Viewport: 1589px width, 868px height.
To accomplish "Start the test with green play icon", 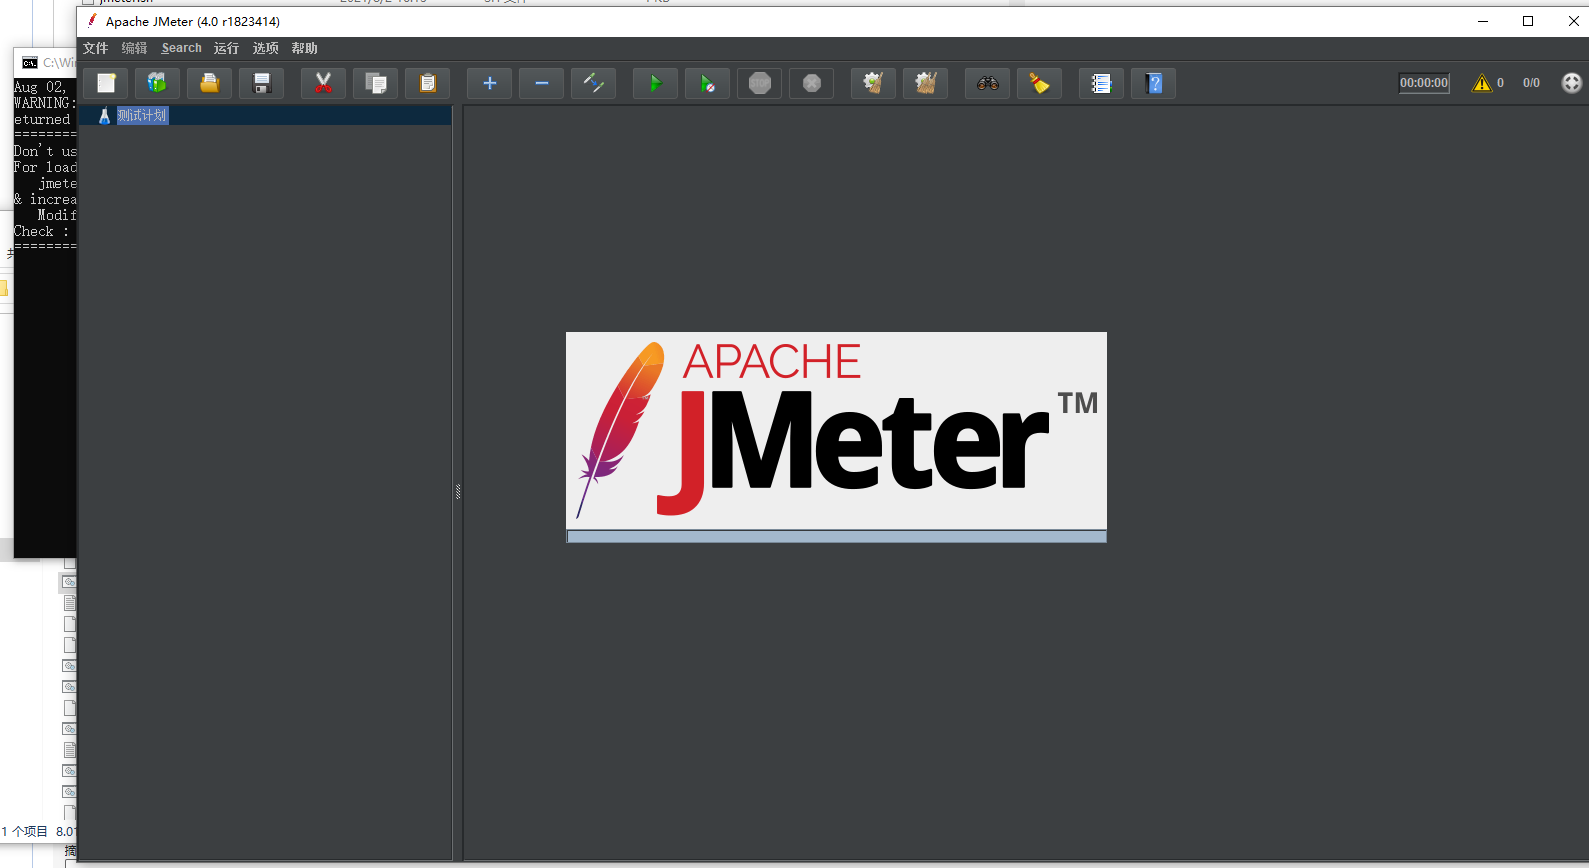I will pos(655,83).
